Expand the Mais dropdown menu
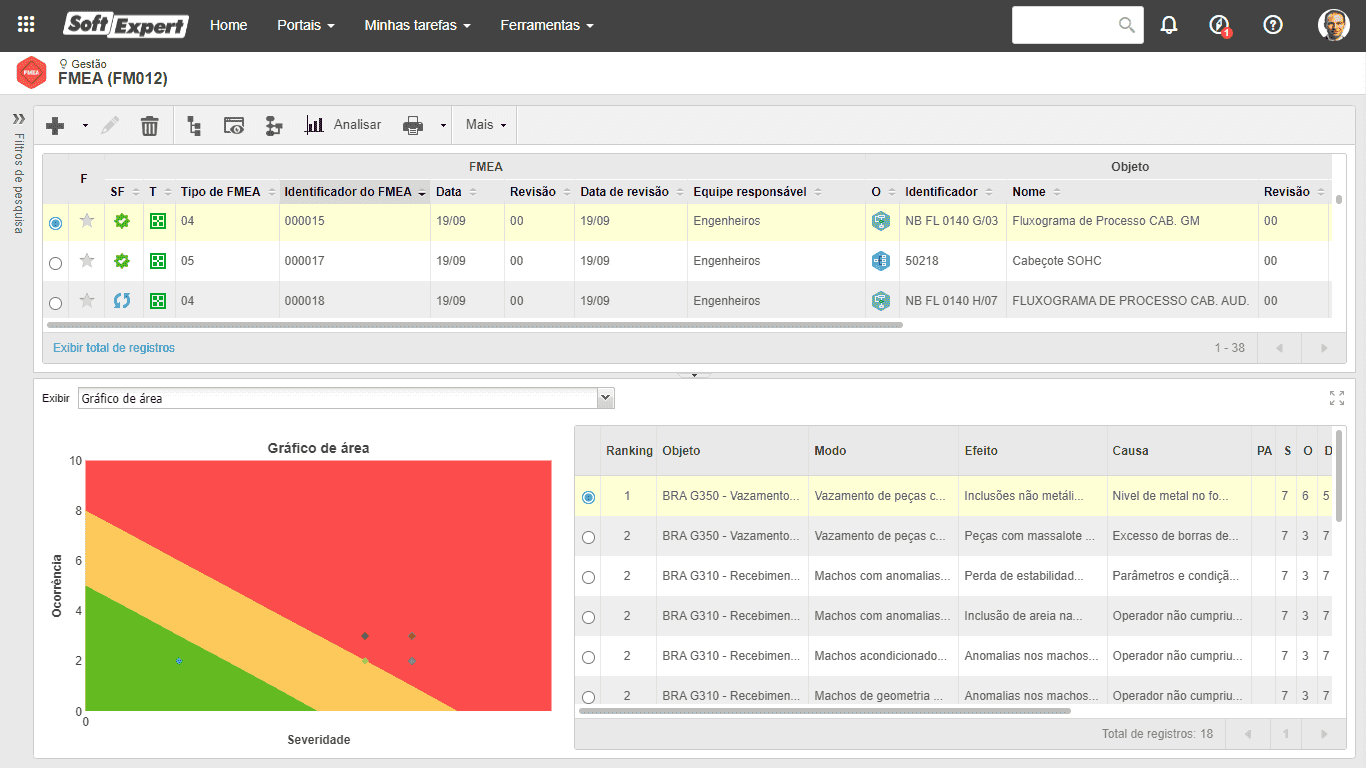Viewport: 1366px width, 768px height. point(486,125)
